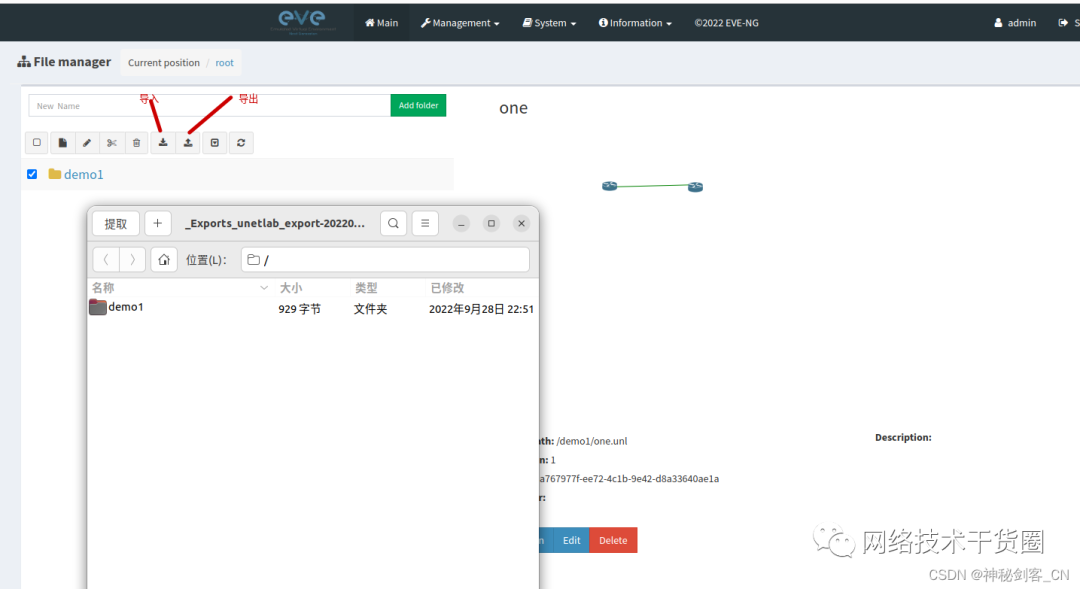Image resolution: width=1080 pixels, height=589 pixels.
Task: Click the refresh file list icon
Action: 241,143
